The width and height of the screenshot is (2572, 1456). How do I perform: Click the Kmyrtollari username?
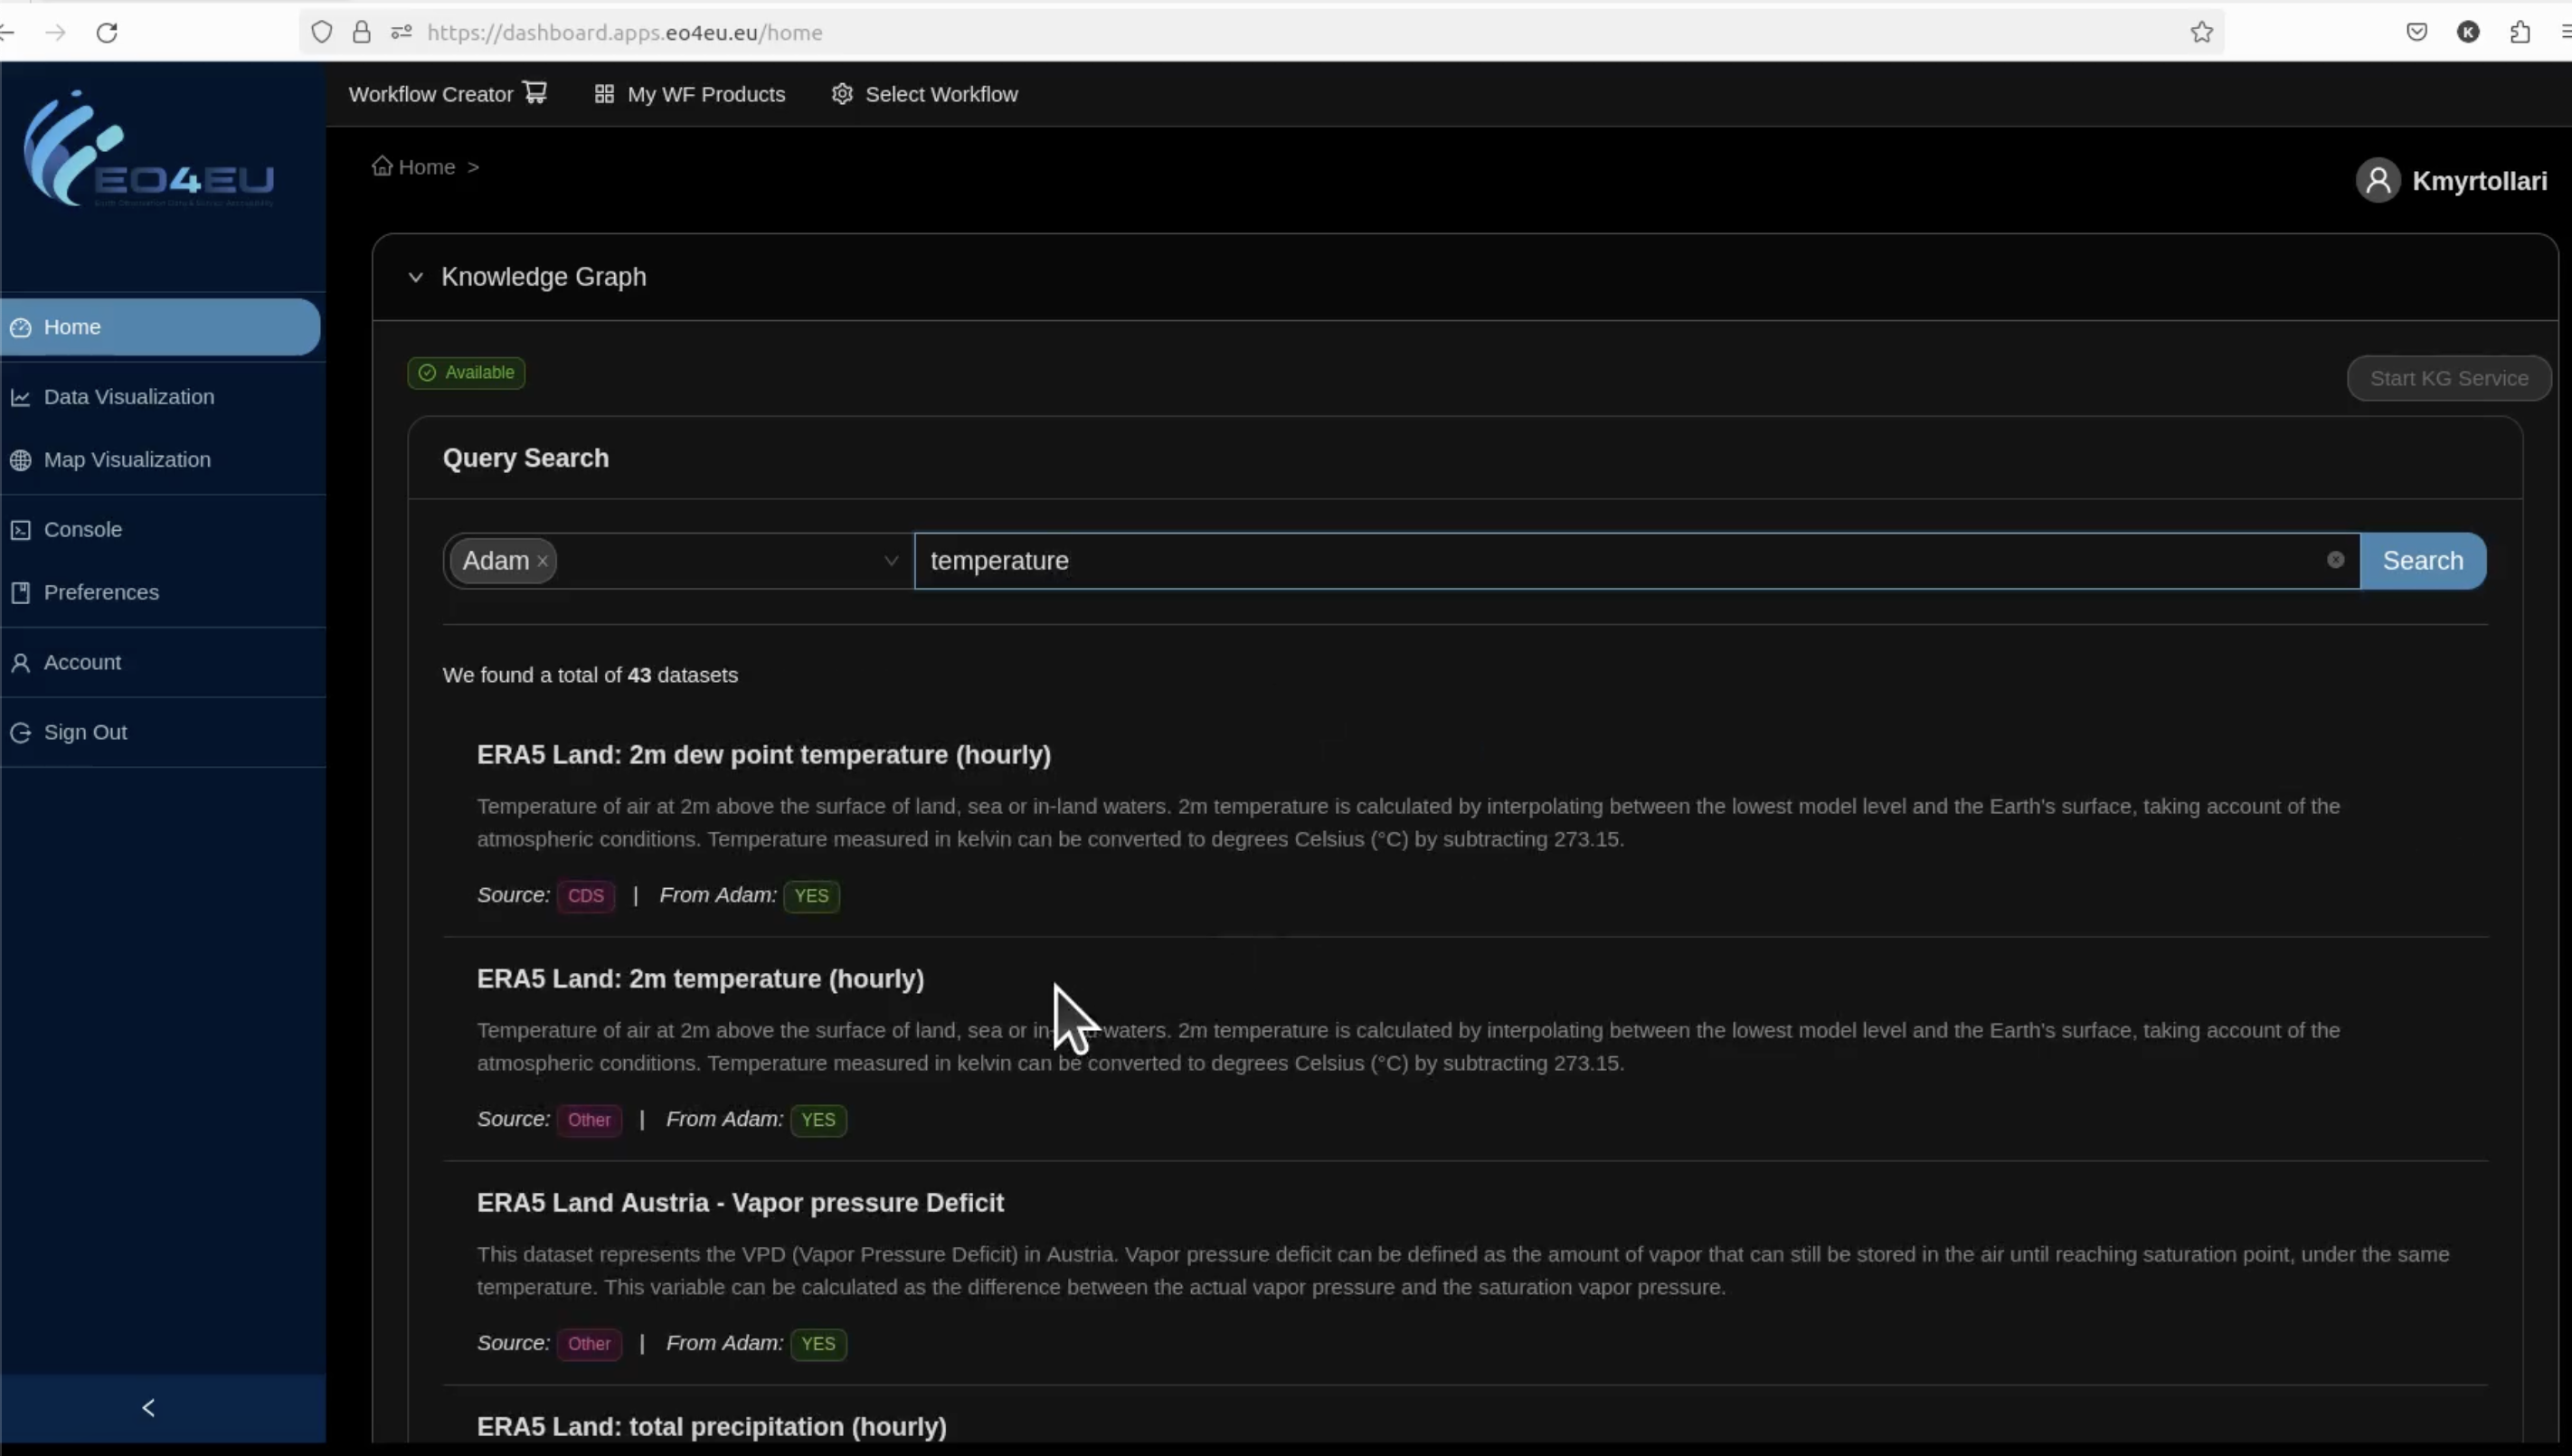[x=2480, y=181]
